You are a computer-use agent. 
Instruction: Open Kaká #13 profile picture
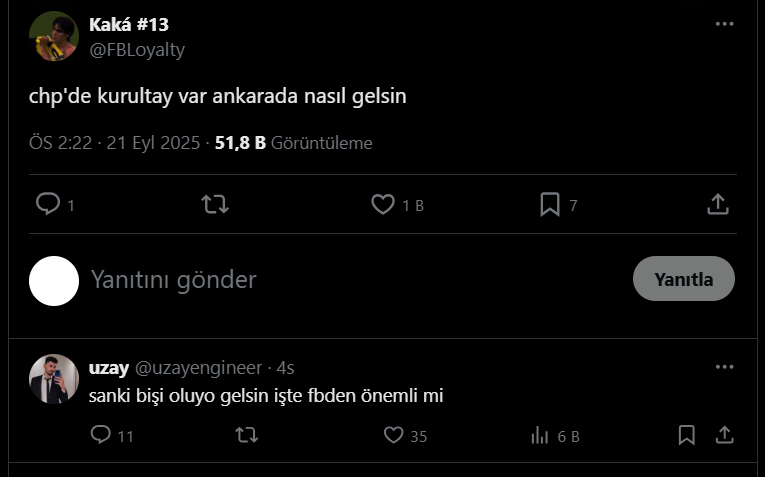[54, 36]
